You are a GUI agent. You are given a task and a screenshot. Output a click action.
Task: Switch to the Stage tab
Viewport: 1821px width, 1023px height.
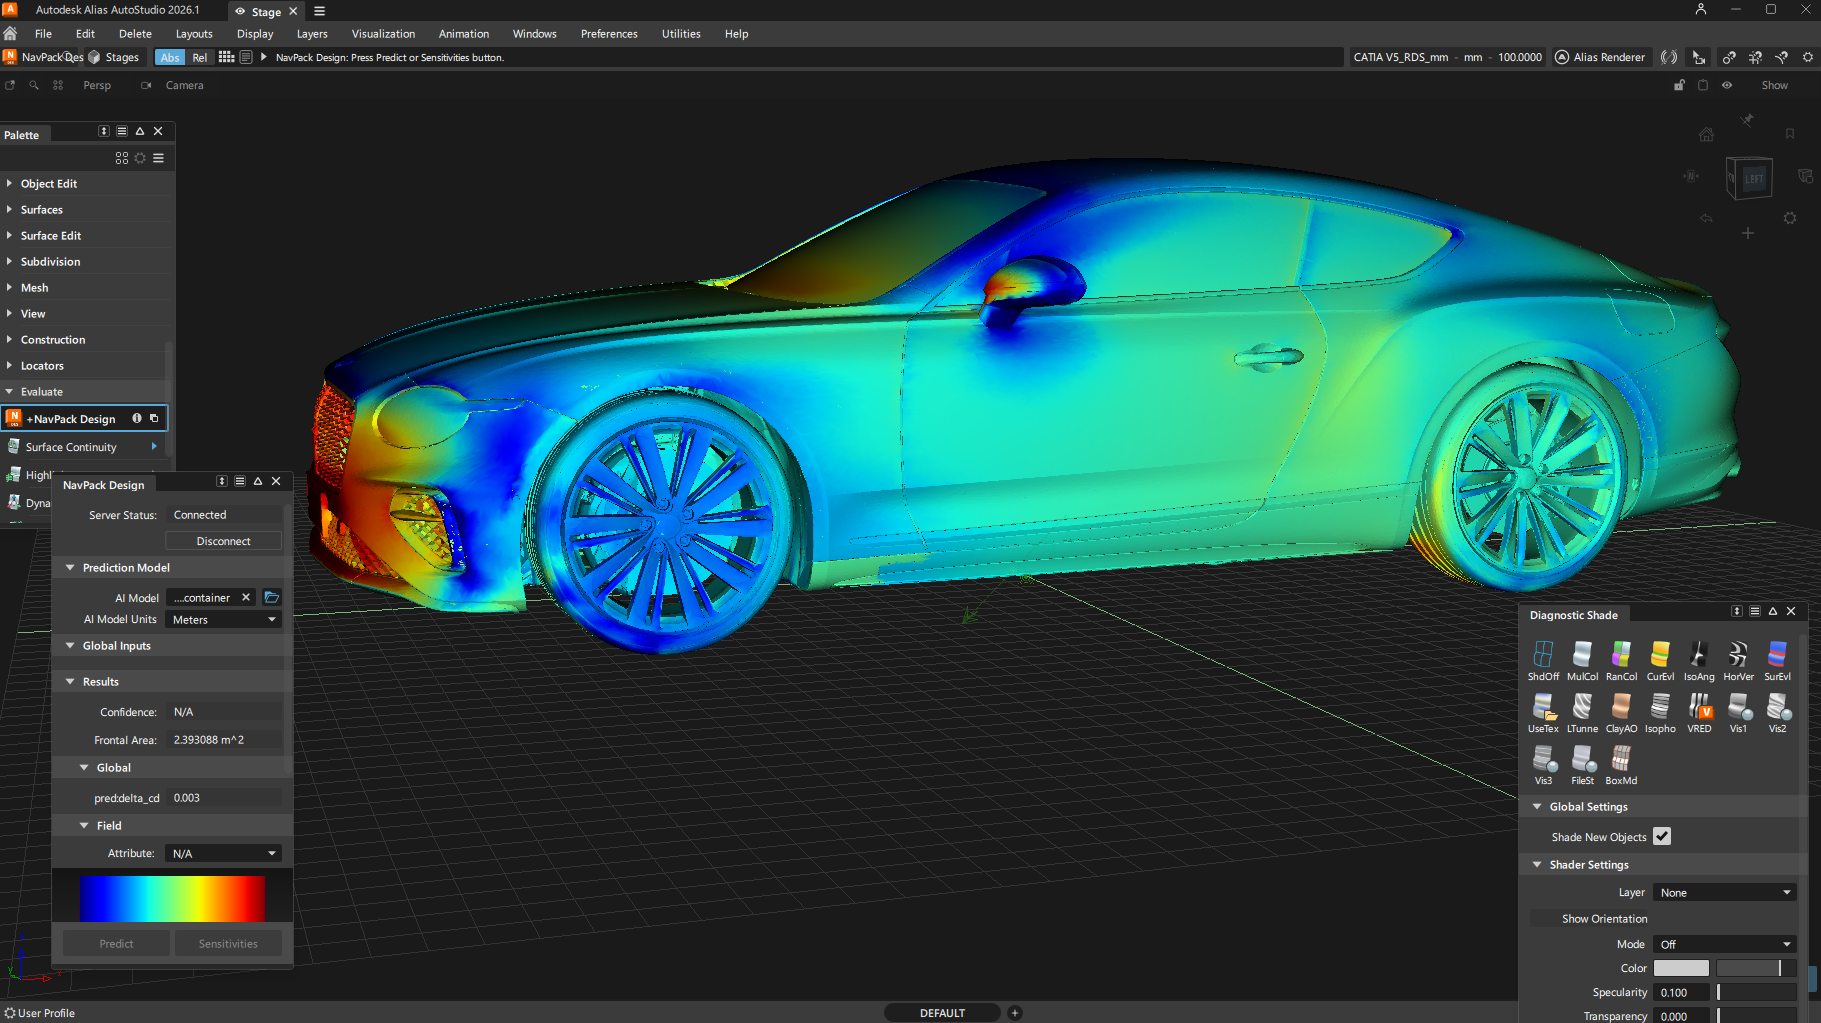265,11
